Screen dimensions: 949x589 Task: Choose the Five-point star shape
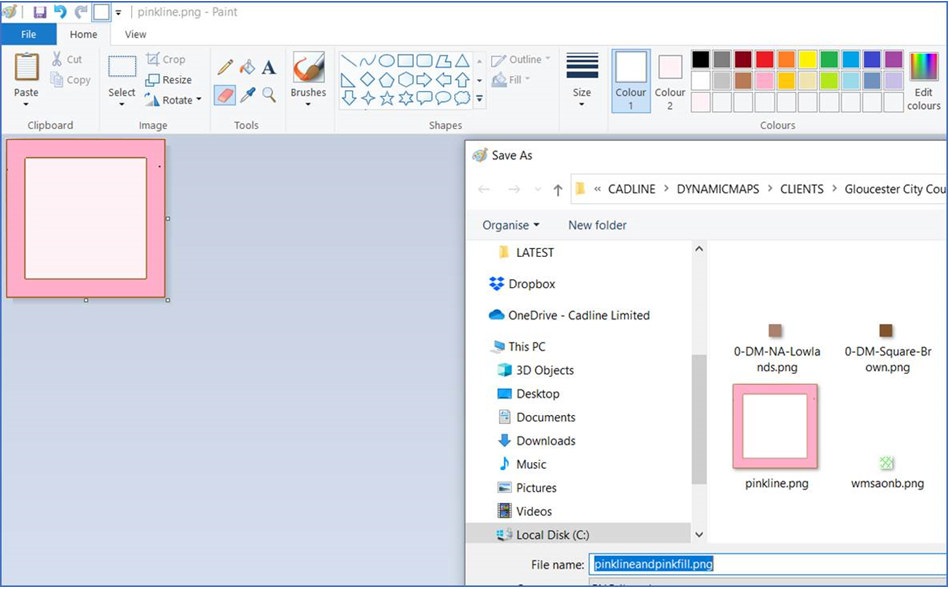(x=387, y=98)
